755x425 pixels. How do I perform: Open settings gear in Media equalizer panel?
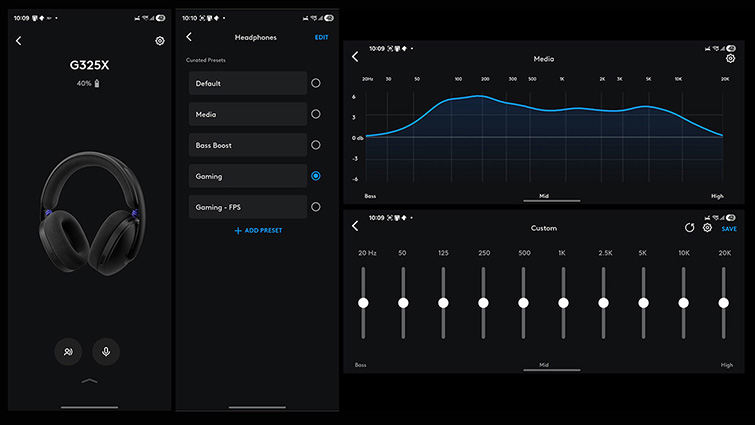click(730, 59)
